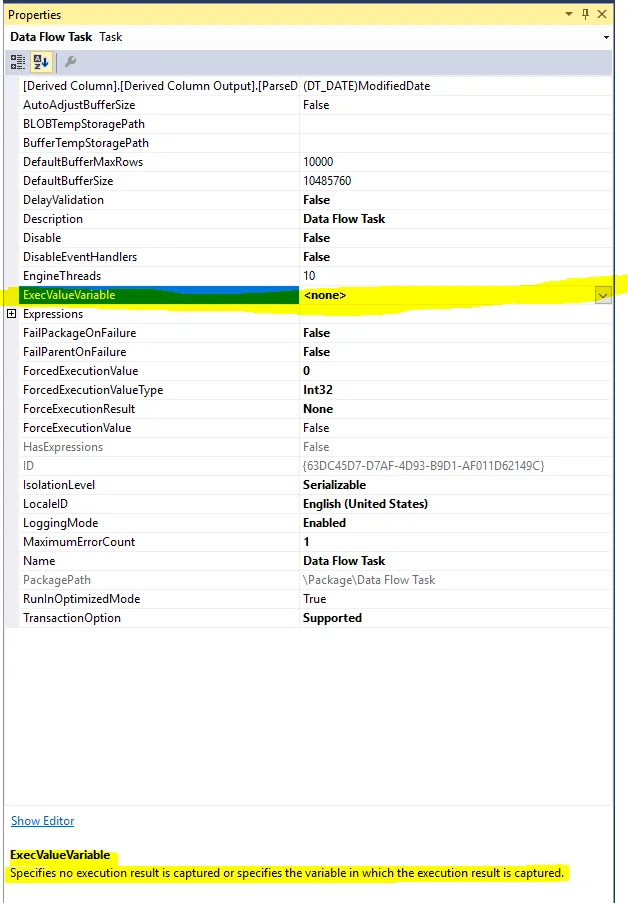Click the LoggingMode Enabled value
This screenshot has height=903, width=628.
tap(324, 523)
